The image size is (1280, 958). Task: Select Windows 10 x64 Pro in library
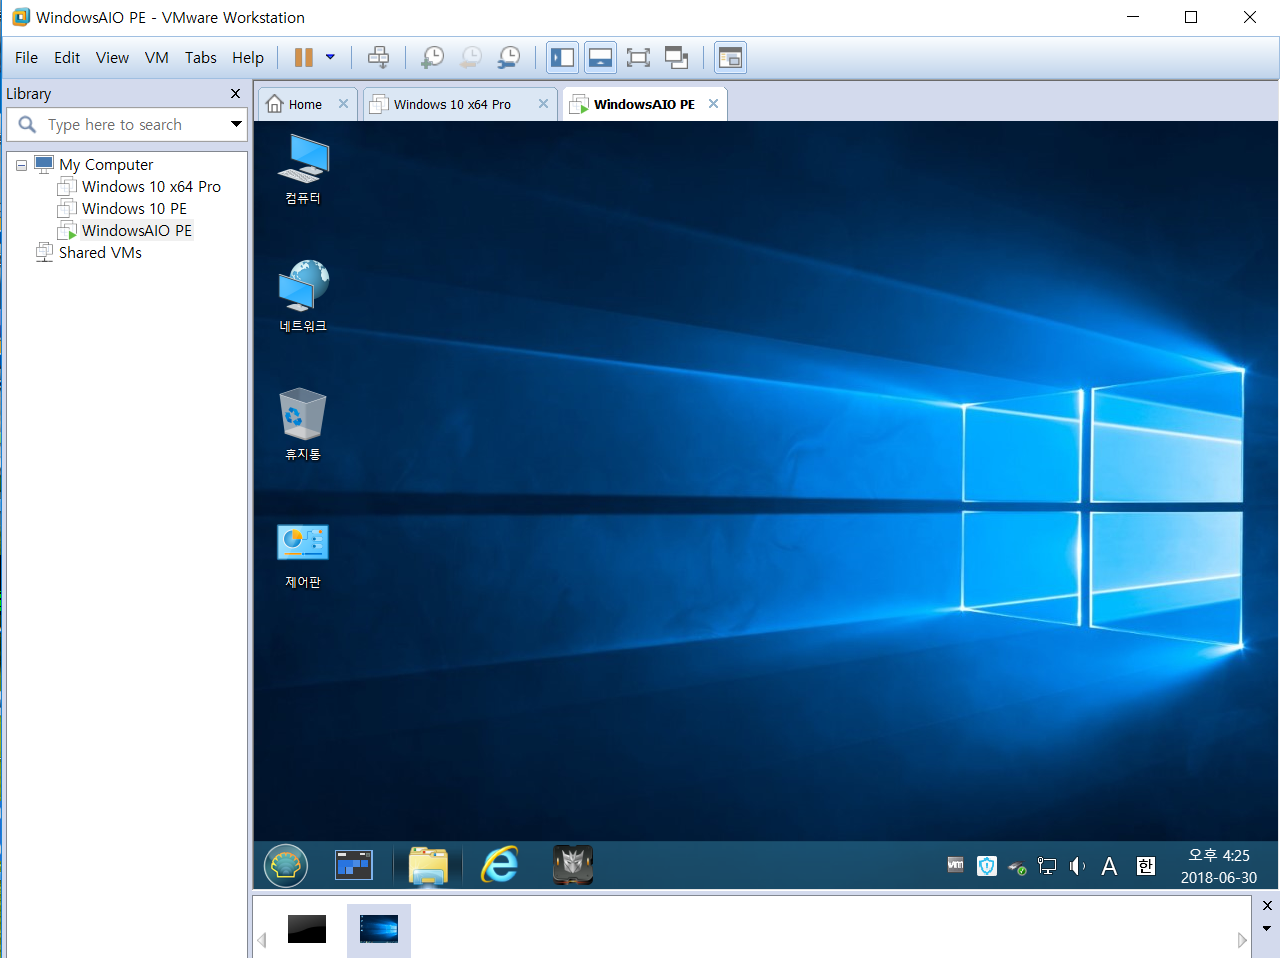click(x=151, y=187)
